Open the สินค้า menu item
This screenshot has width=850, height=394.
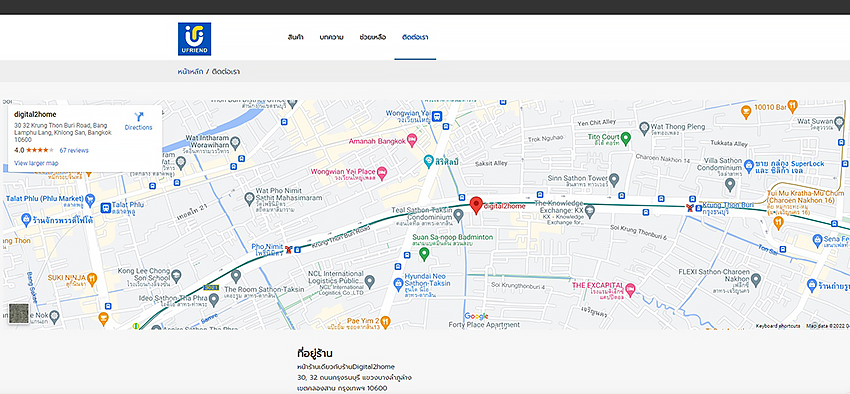295,37
